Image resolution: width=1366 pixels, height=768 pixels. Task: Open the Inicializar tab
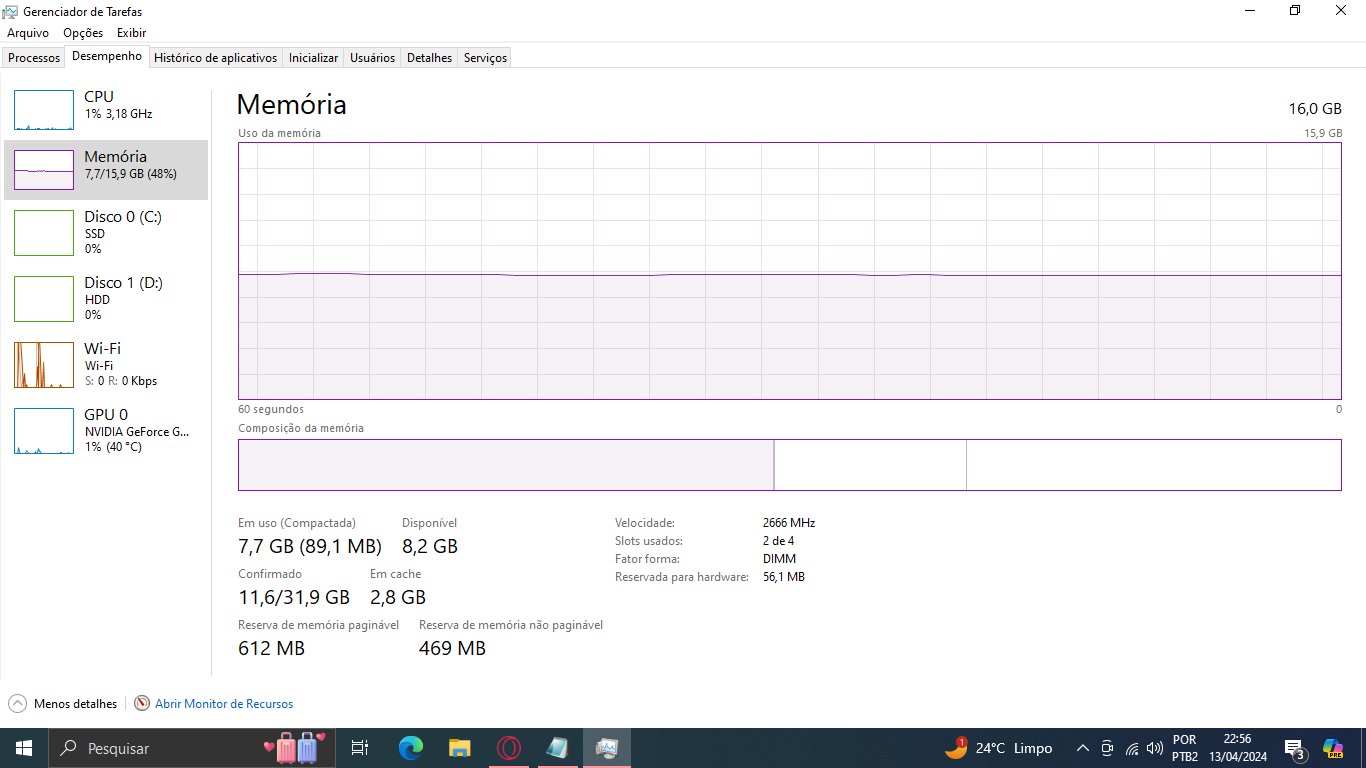313,58
